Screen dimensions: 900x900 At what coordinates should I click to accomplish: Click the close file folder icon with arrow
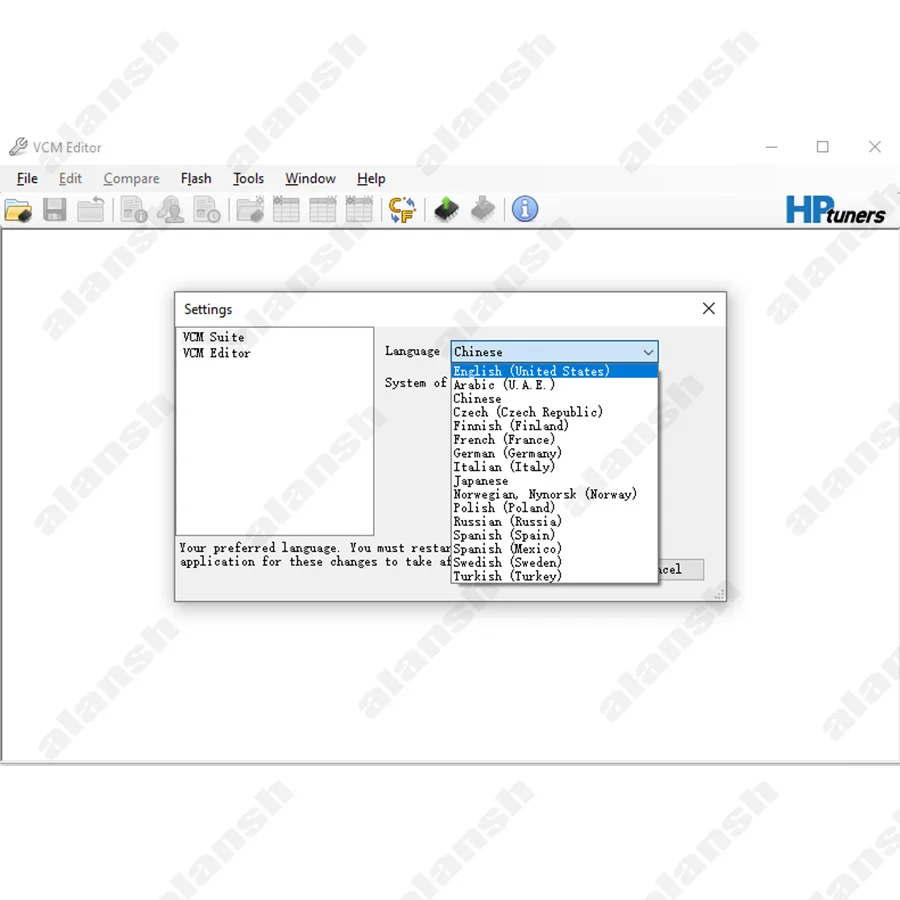[91, 210]
